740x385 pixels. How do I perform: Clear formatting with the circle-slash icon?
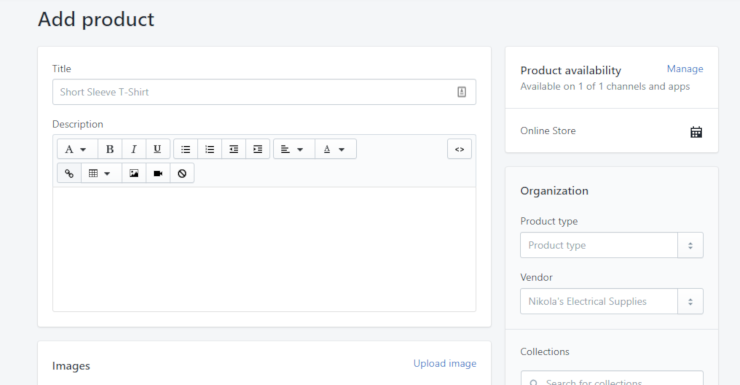coord(182,173)
